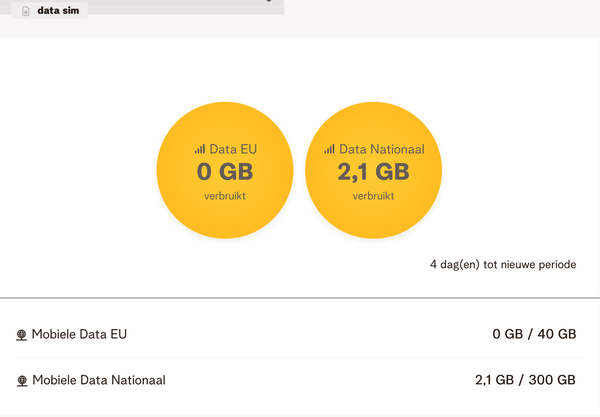Select the Mobiele Data EU row label
The width and height of the screenshot is (600, 417).
pyautogui.click(x=79, y=334)
